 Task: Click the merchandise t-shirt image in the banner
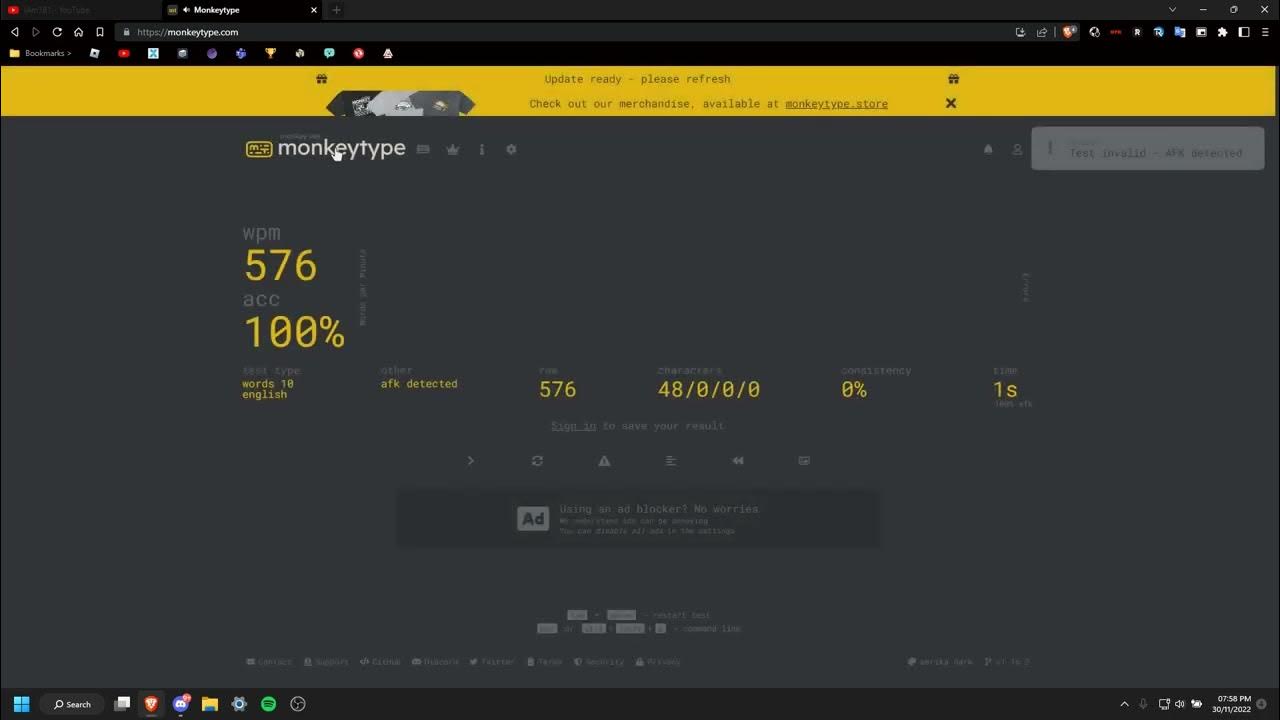pos(401,104)
